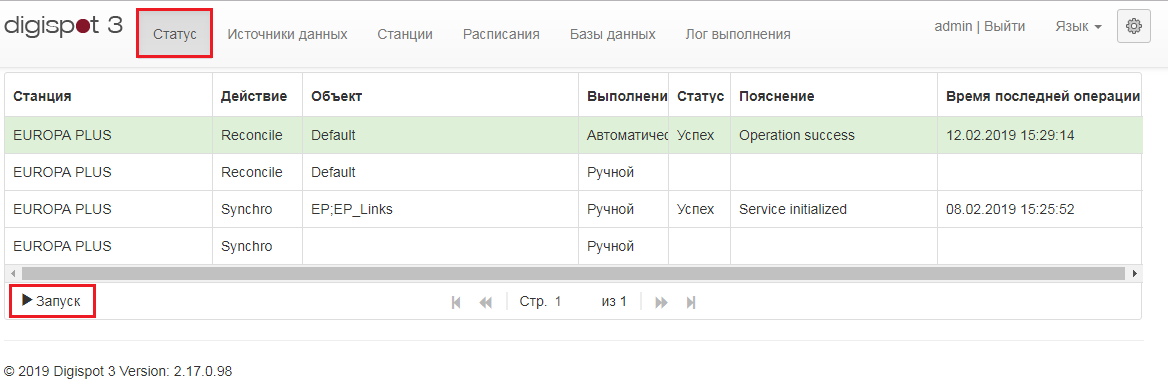
Task: Select the Default cell in the Ручной row
Action: click(x=441, y=172)
